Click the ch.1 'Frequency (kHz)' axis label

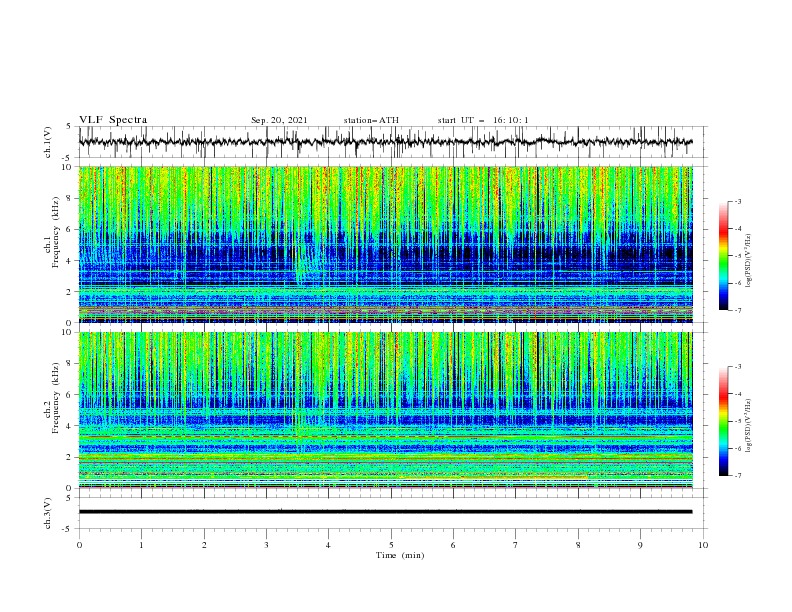pyautogui.click(x=55, y=232)
